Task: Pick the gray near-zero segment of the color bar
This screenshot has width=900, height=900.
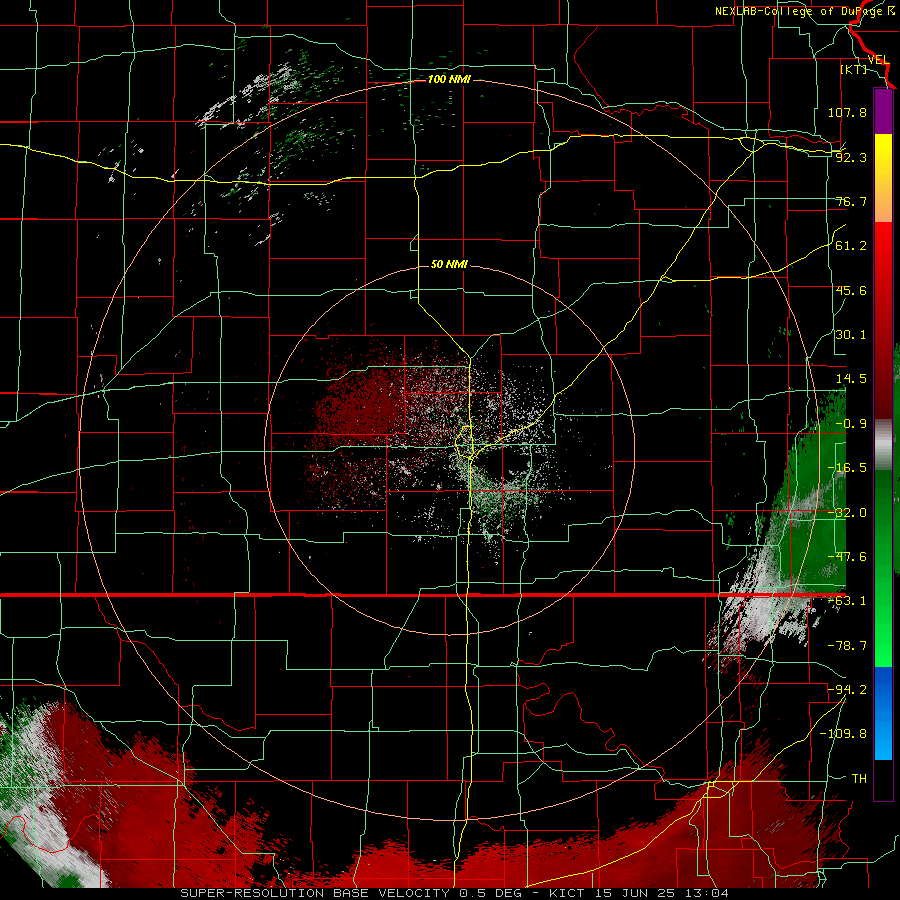Action: click(883, 445)
